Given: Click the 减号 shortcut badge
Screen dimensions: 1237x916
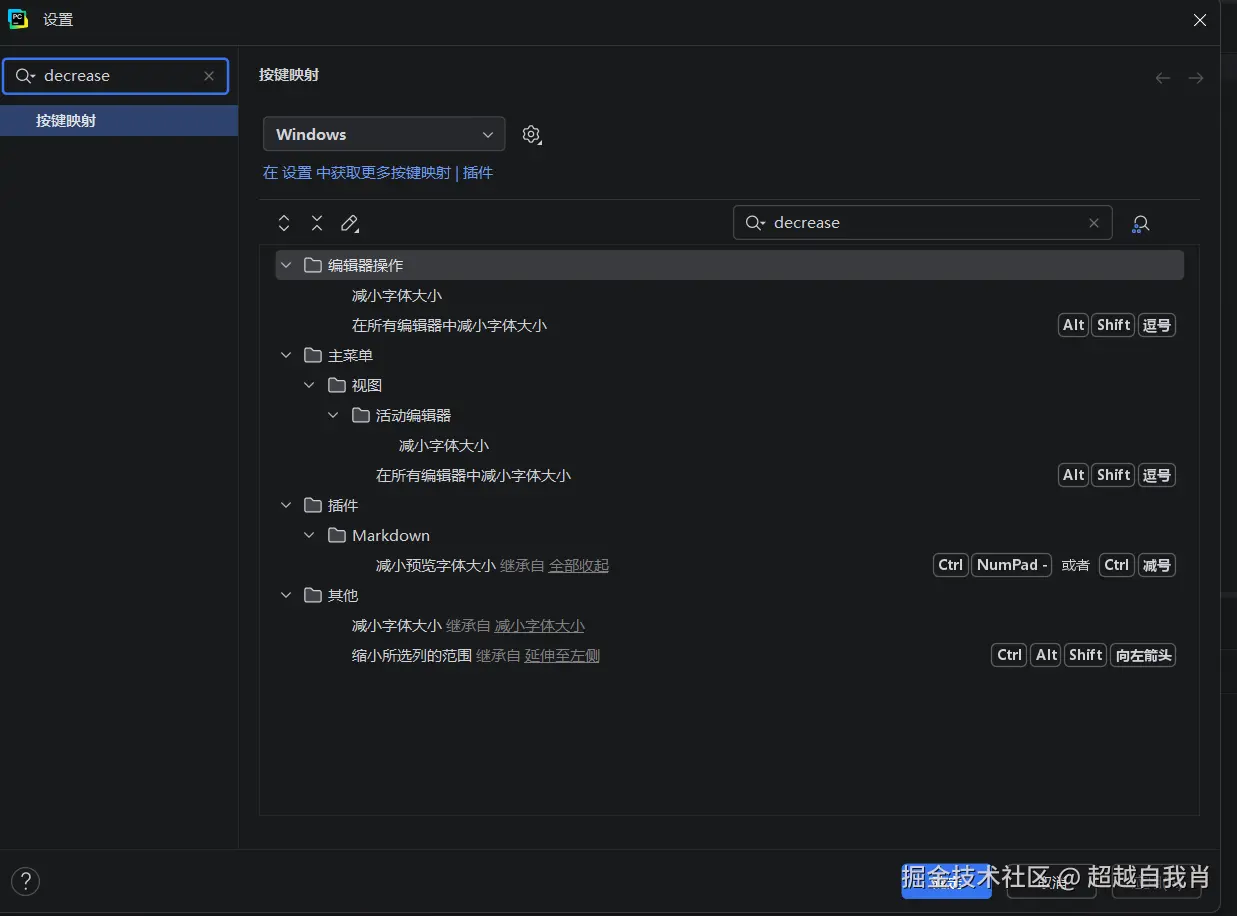Looking at the screenshot, I should click(1157, 565).
